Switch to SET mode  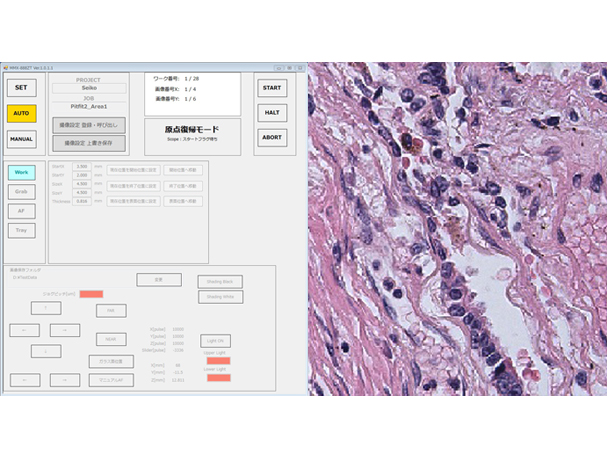point(22,88)
